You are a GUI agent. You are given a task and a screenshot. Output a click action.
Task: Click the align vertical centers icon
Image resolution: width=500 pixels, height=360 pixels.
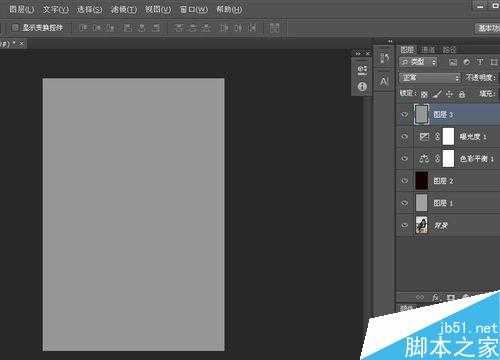tap(97, 28)
